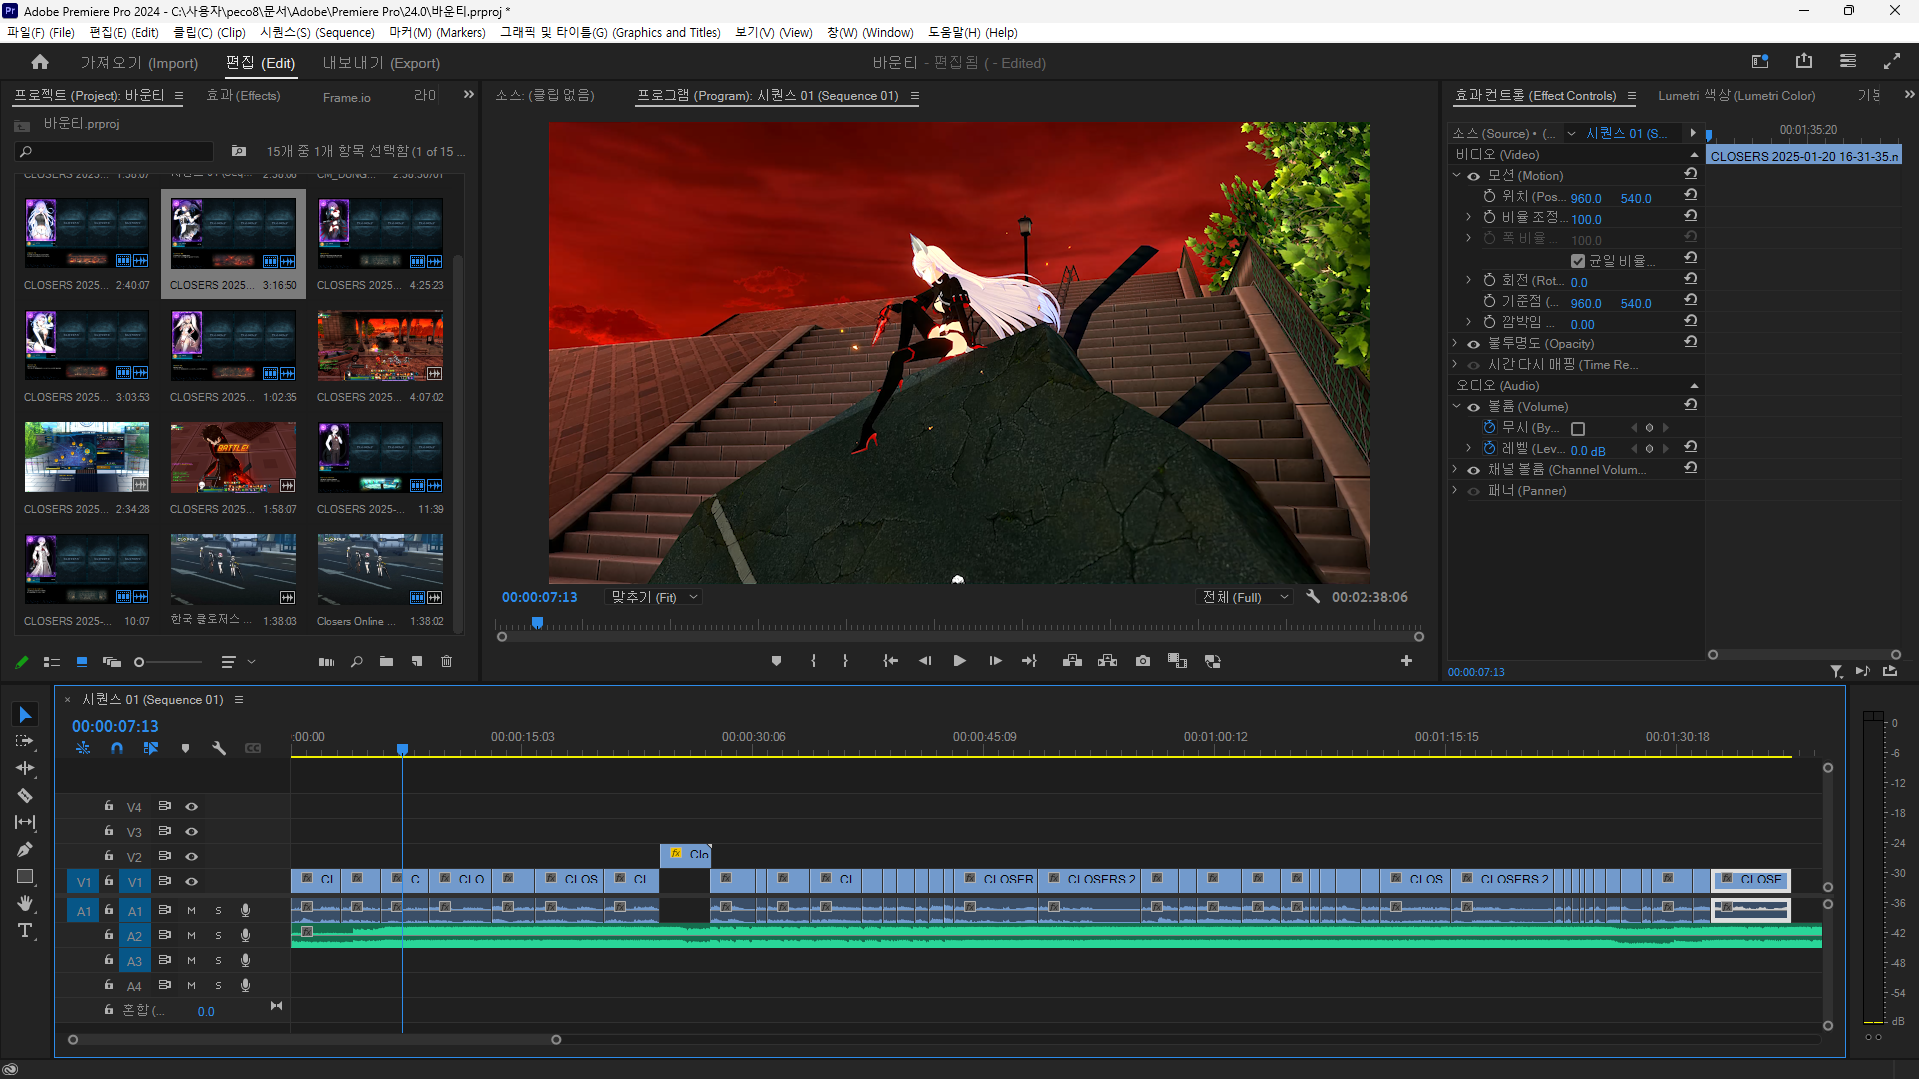Select the Hand tool
This screenshot has width=1919, height=1079.
click(25, 904)
